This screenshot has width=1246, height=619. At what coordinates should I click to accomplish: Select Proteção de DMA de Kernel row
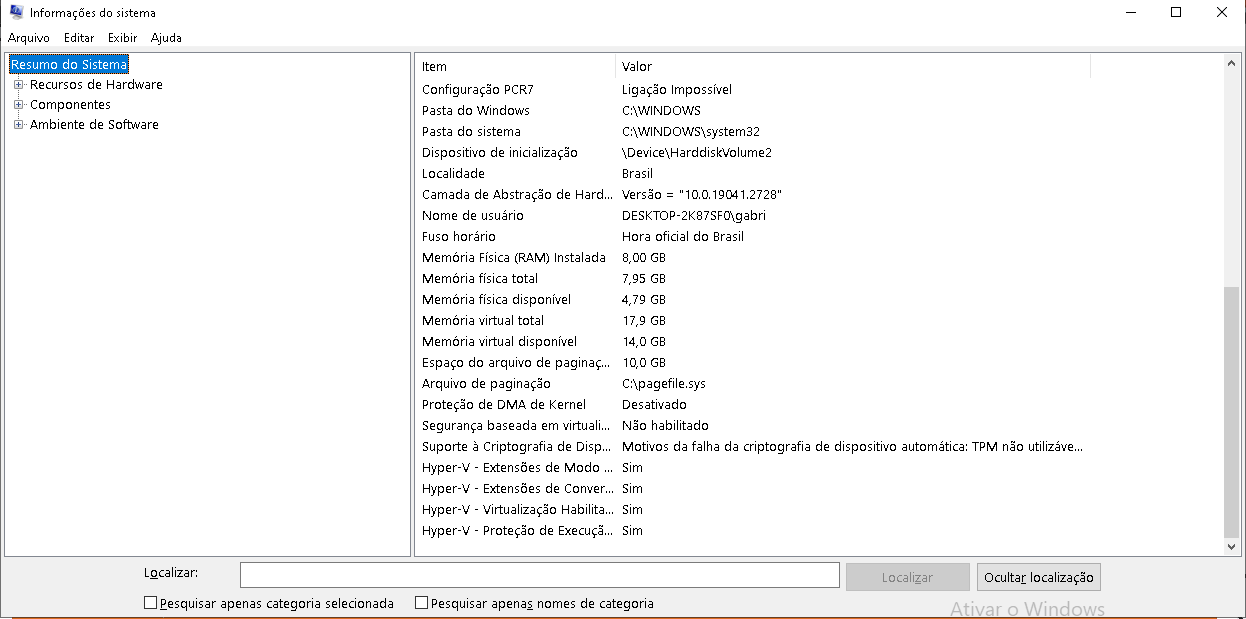click(x=753, y=405)
